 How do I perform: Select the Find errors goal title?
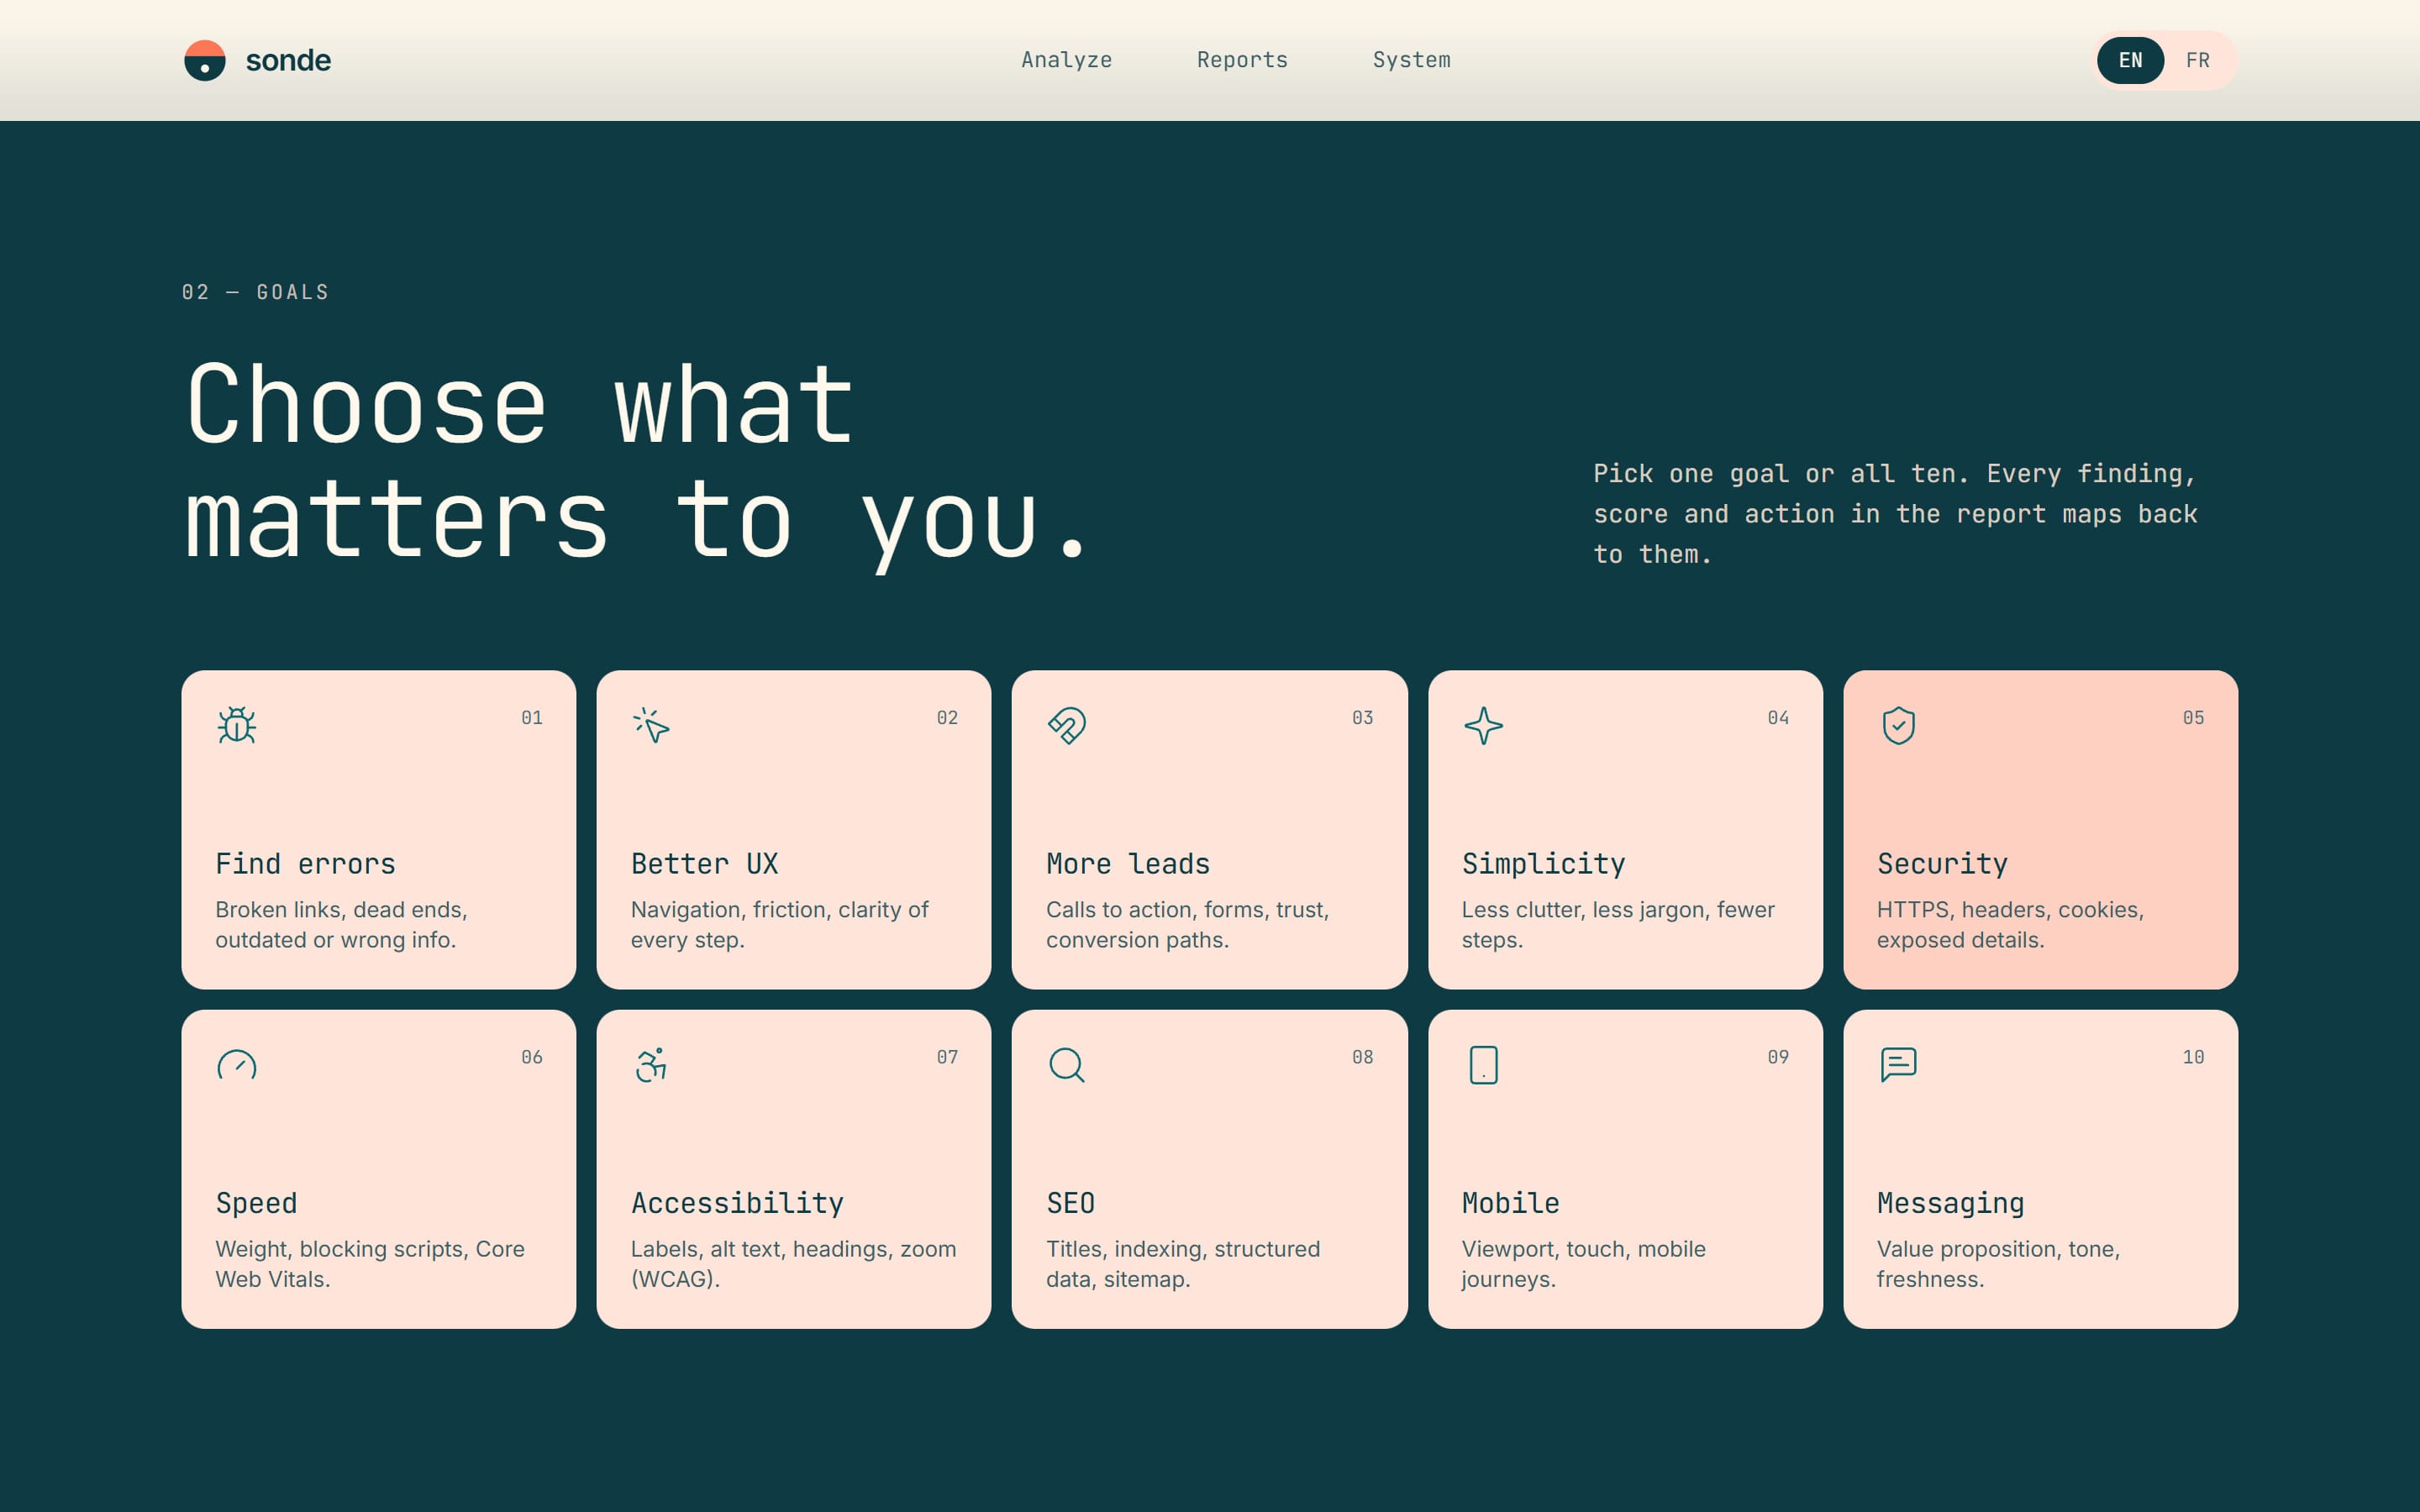(305, 863)
